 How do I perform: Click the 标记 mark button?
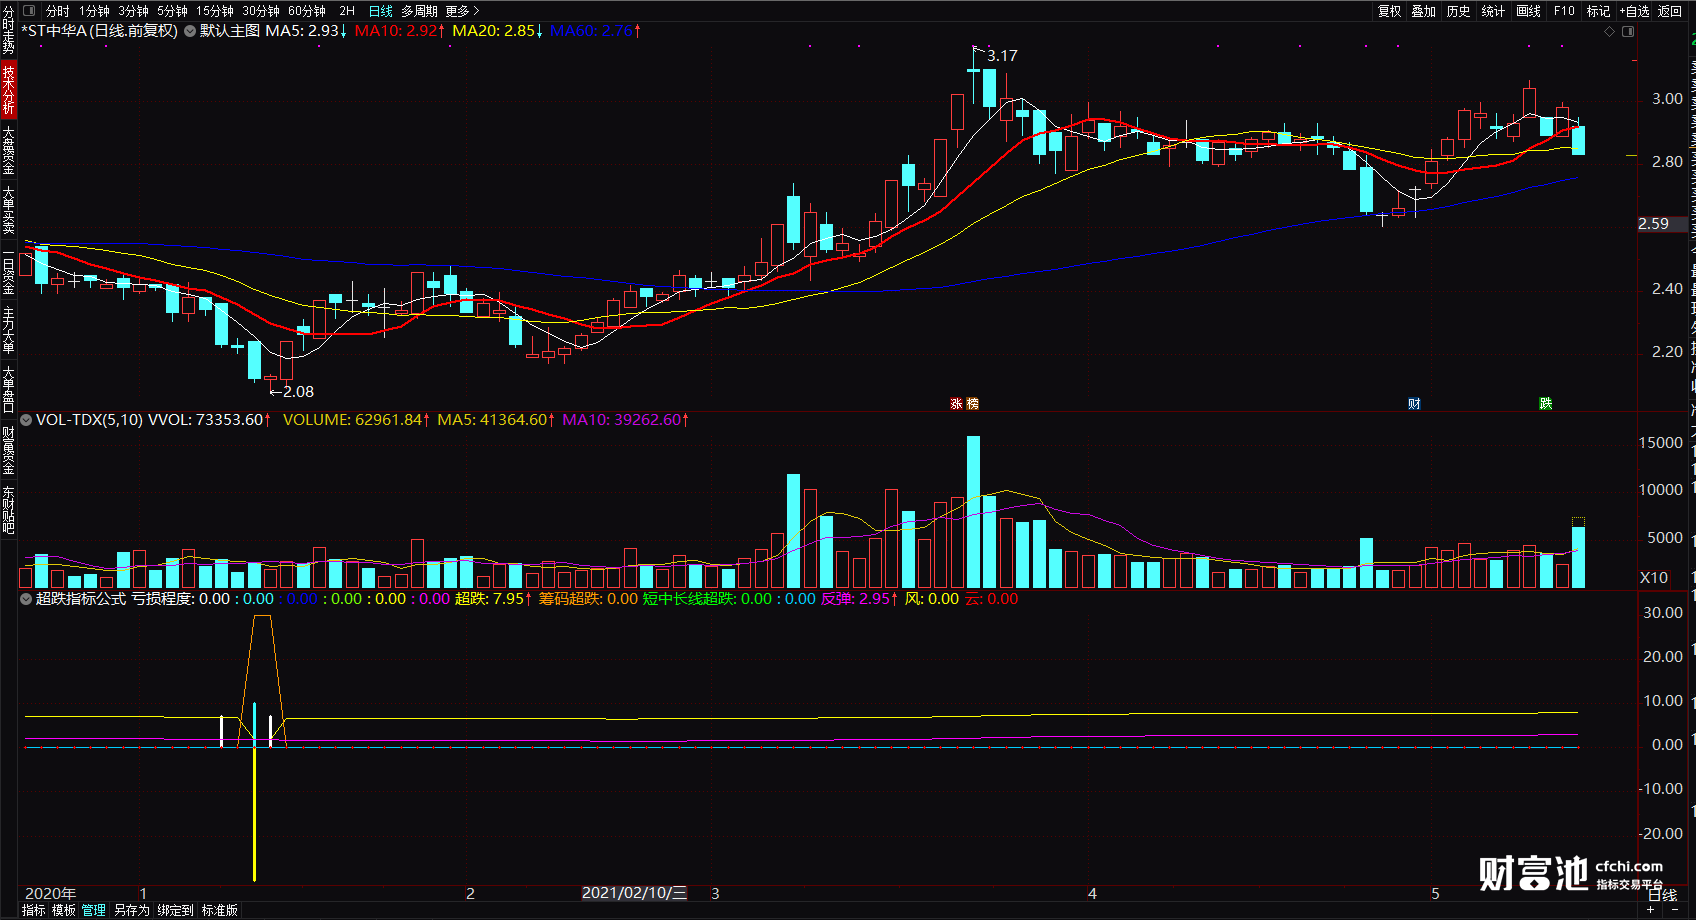point(1598,11)
